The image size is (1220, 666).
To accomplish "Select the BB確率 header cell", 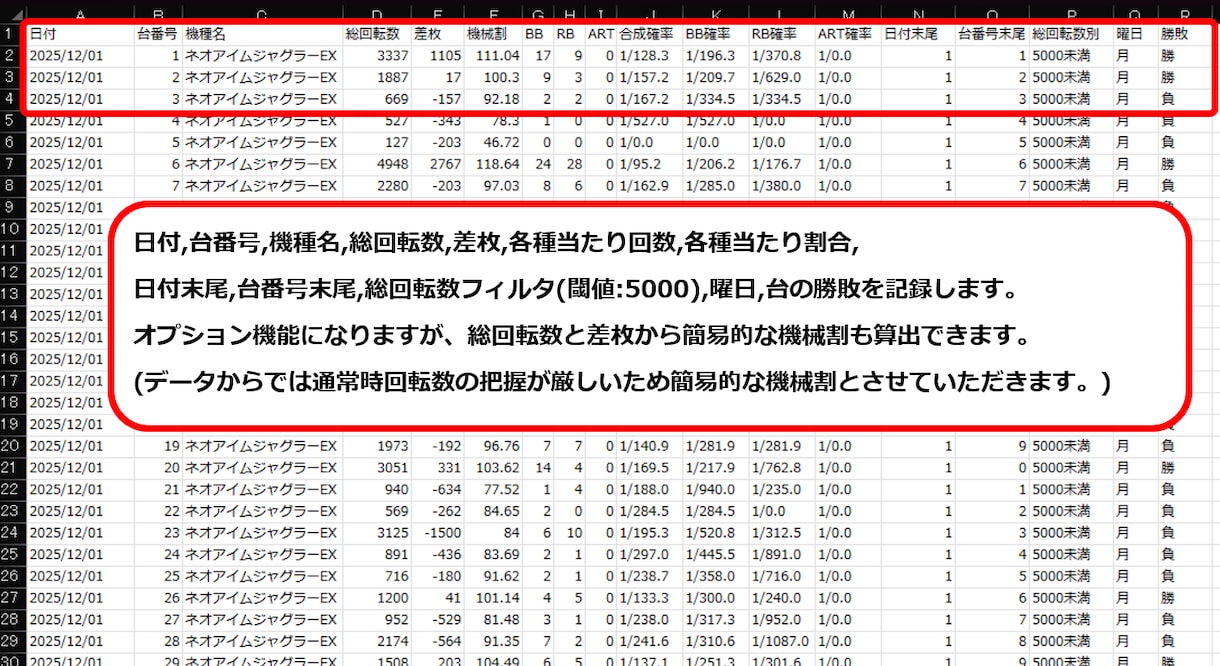I will [x=715, y=33].
